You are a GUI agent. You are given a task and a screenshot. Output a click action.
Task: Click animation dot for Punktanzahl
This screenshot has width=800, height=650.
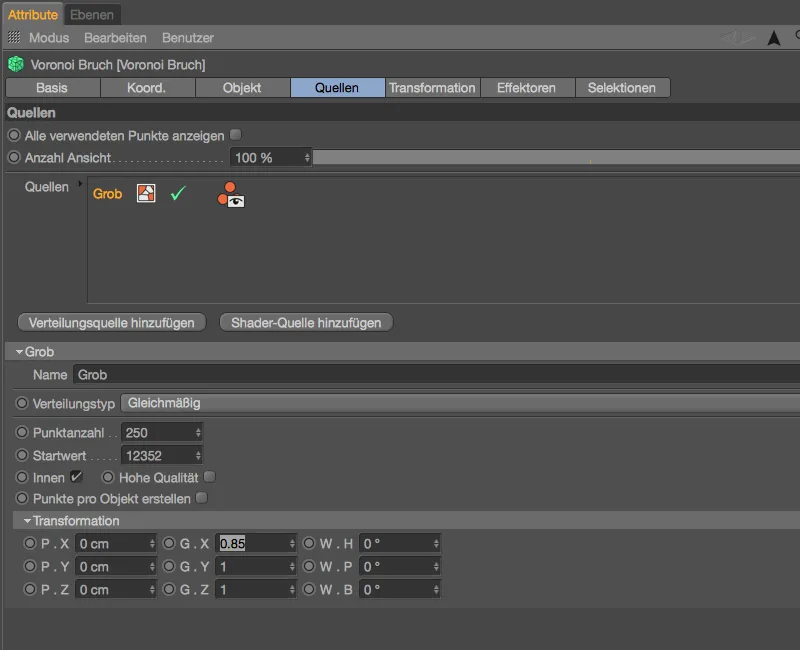click(22, 432)
